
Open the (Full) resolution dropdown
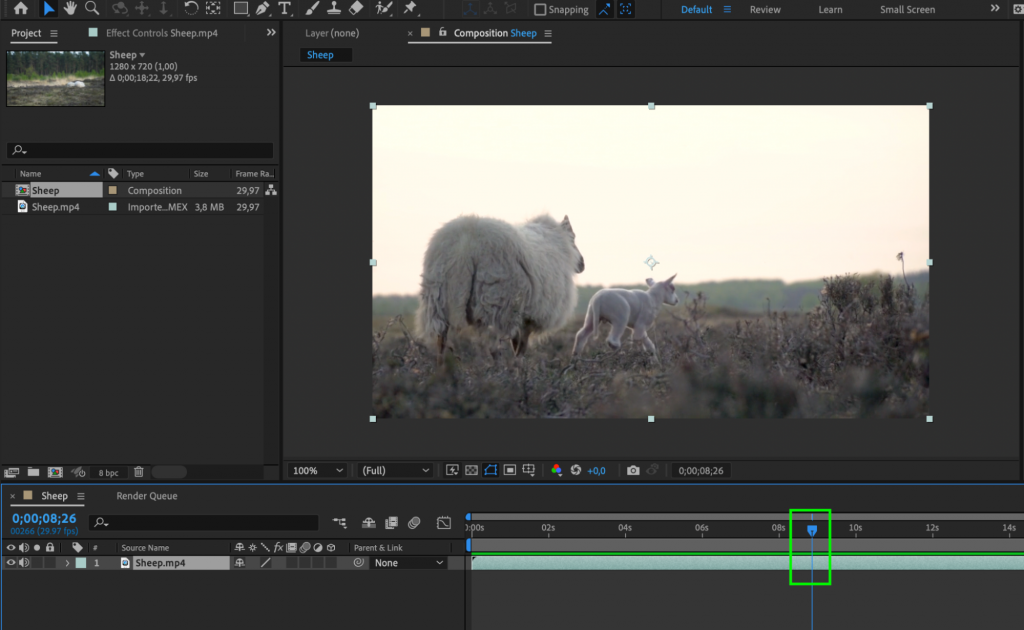click(x=394, y=470)
